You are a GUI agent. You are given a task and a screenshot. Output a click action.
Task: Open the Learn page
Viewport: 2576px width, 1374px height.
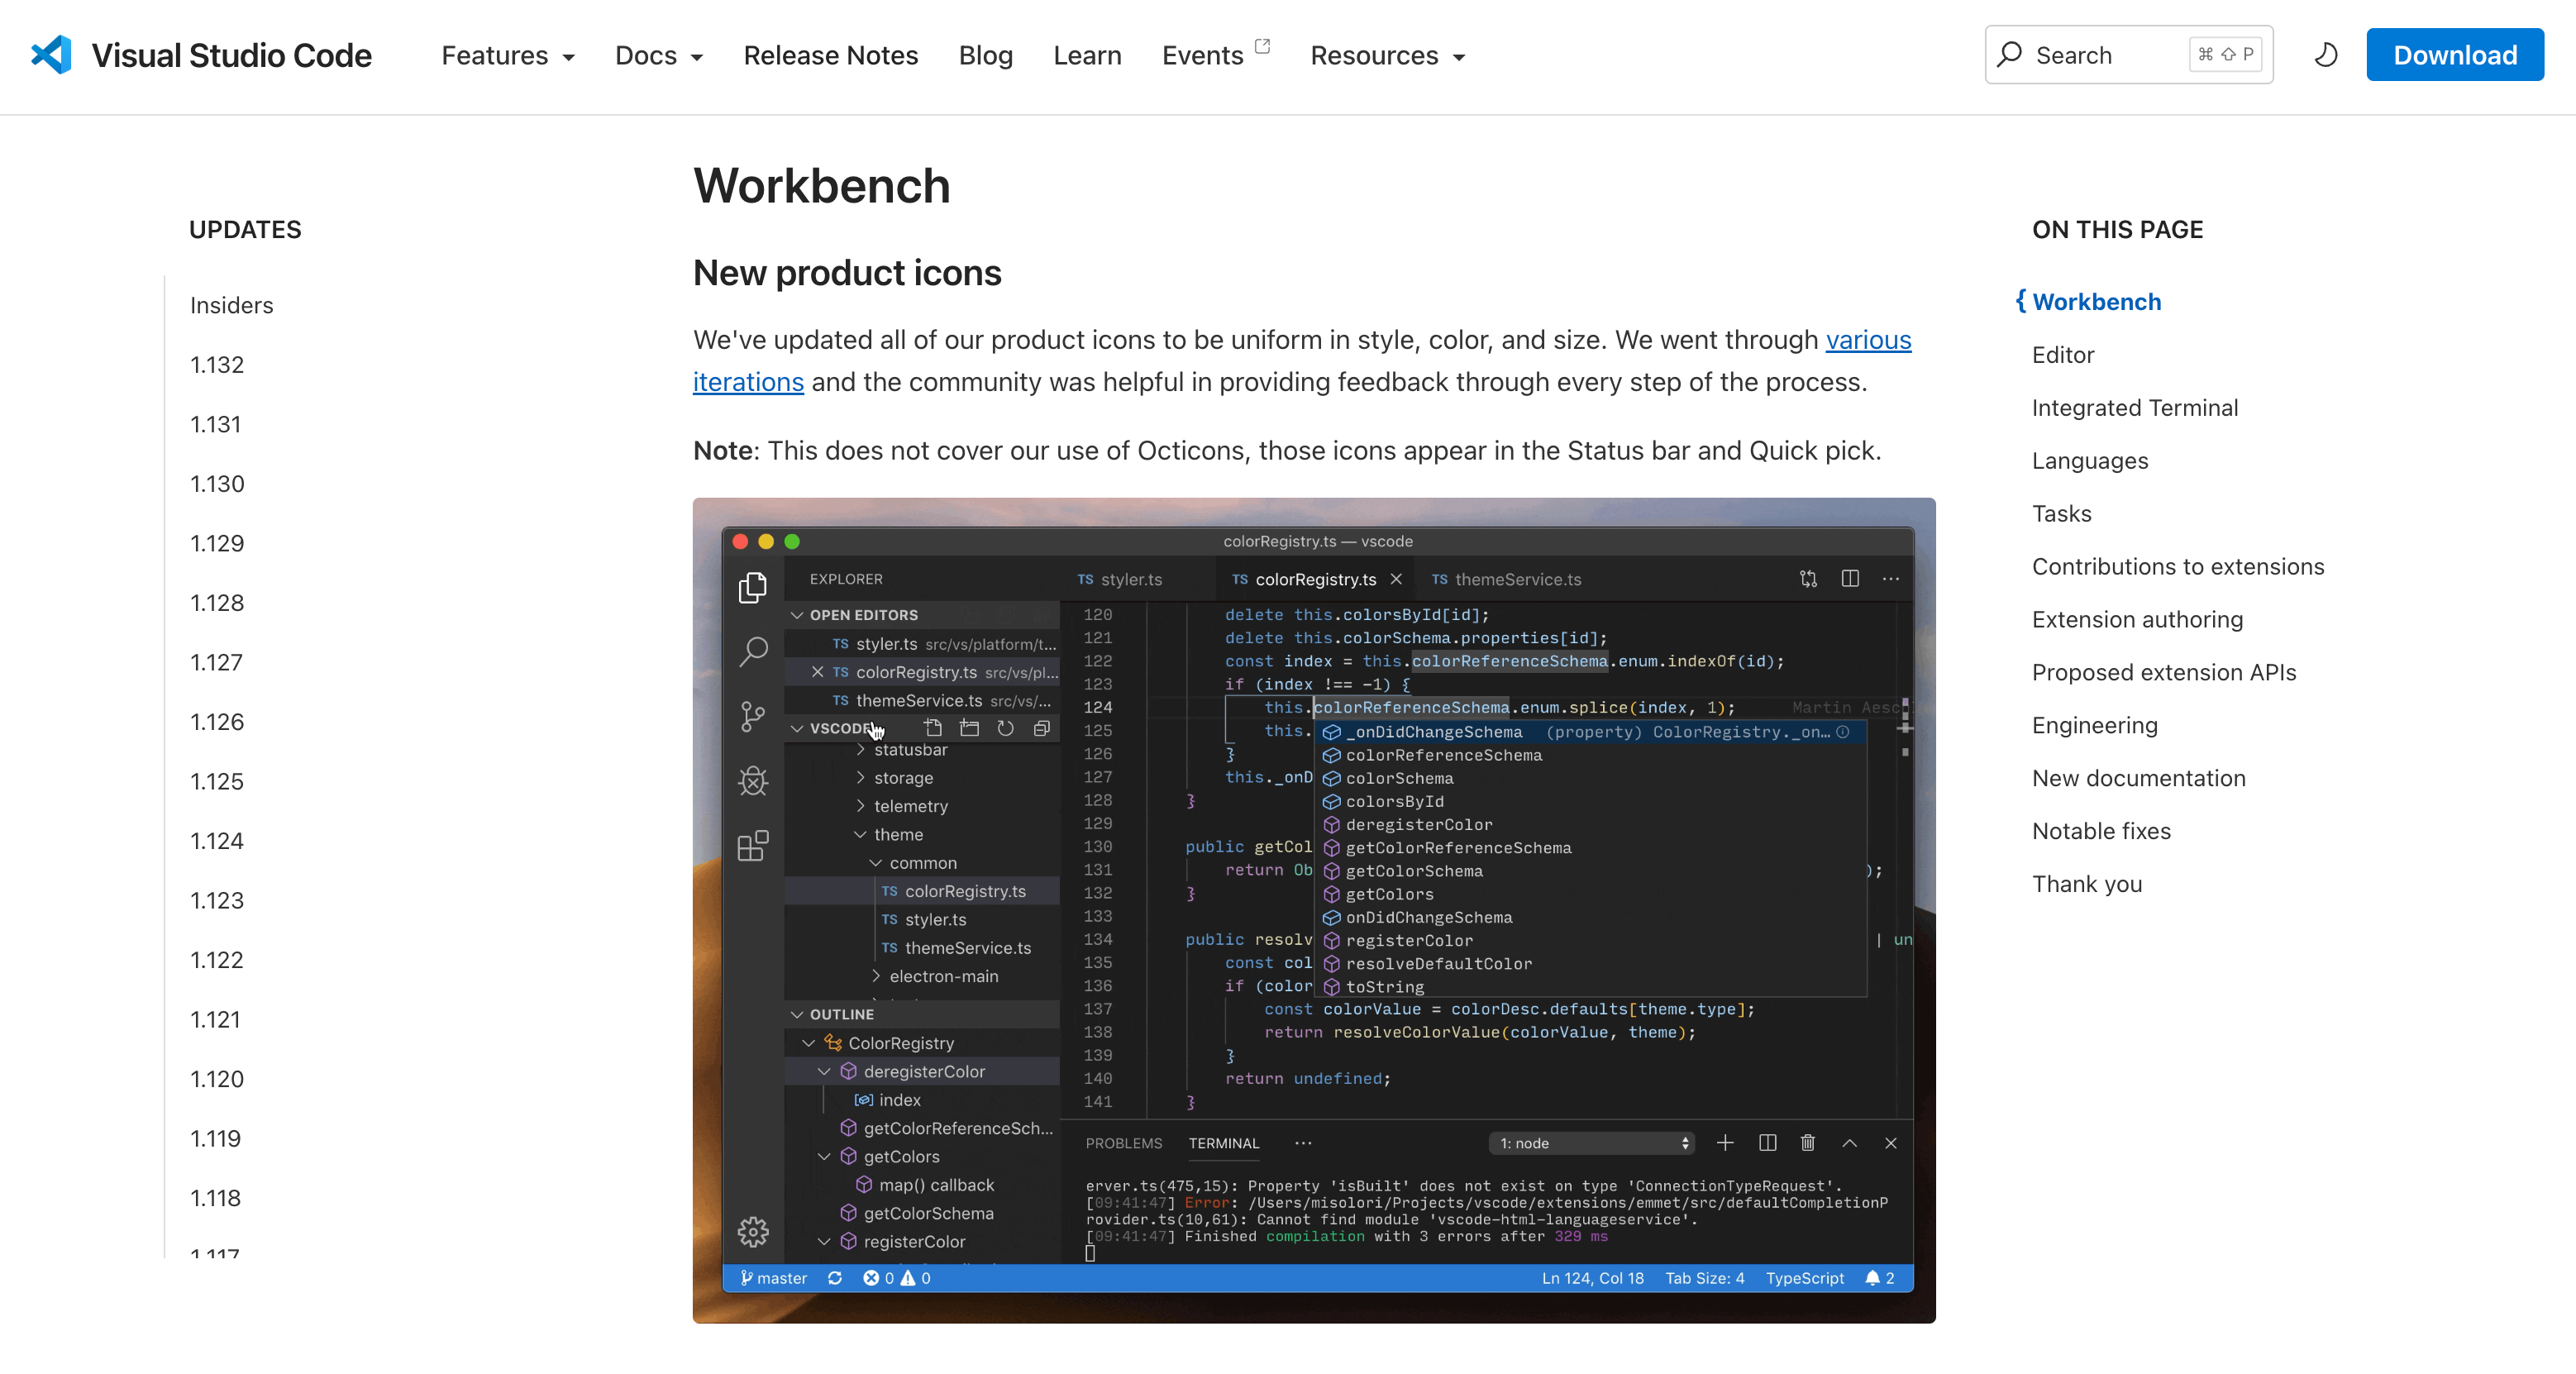[x=1087, y=56]
